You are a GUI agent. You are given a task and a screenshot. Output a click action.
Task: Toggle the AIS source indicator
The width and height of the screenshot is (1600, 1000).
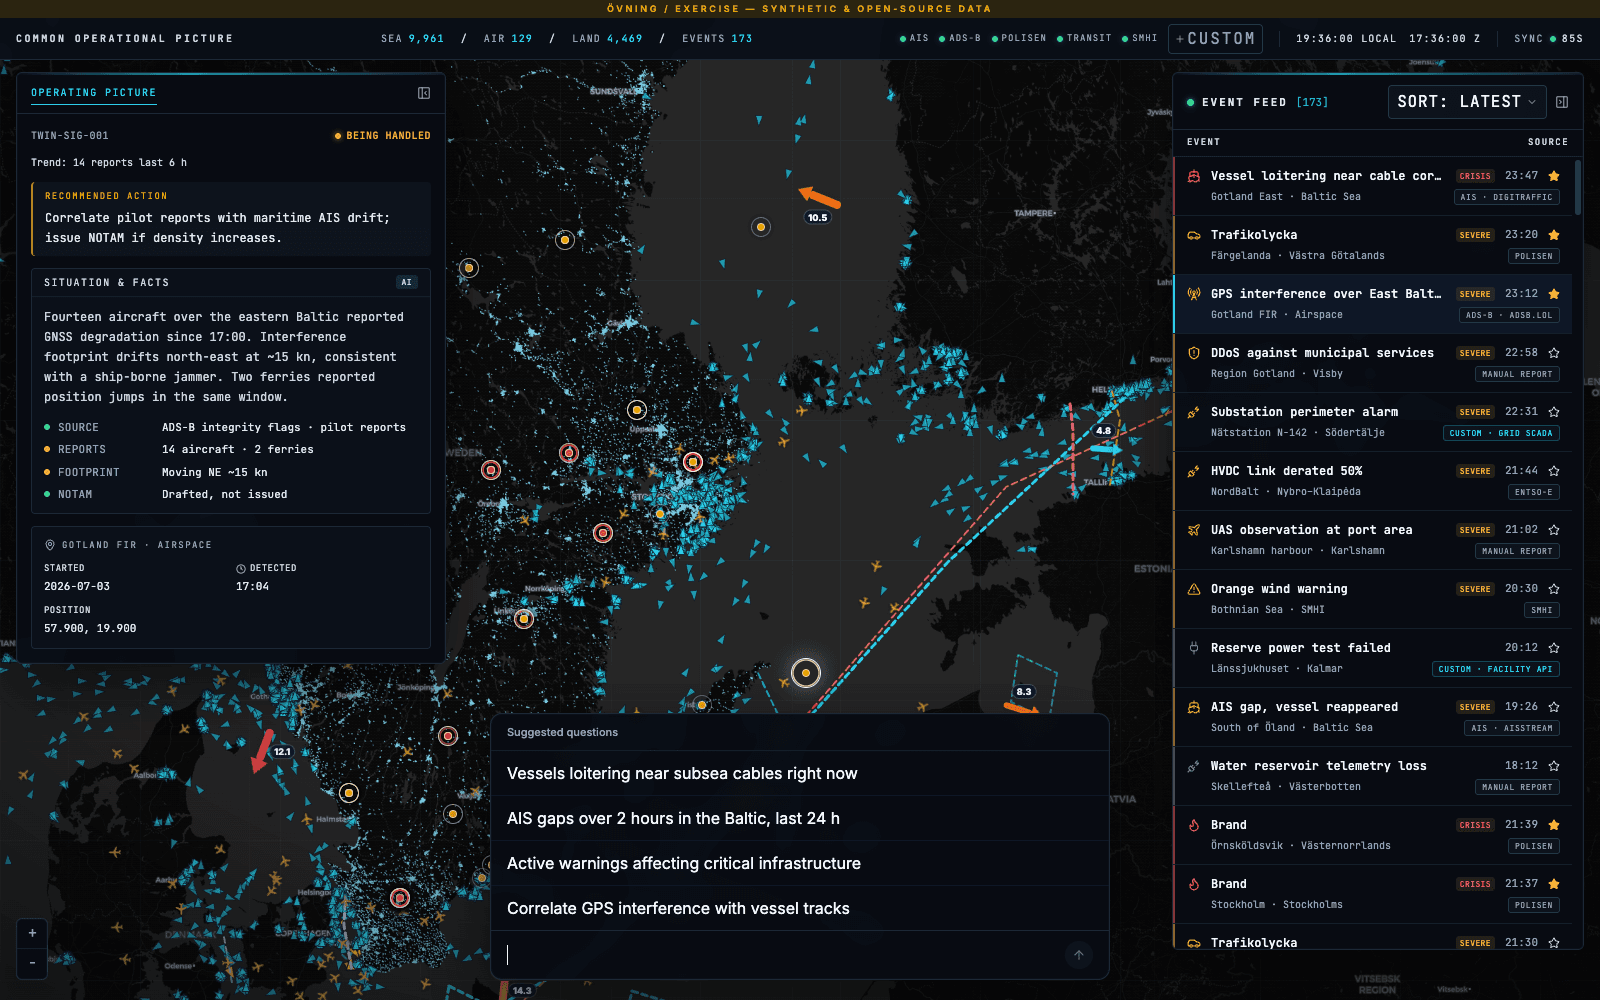[x=914, y=39]
